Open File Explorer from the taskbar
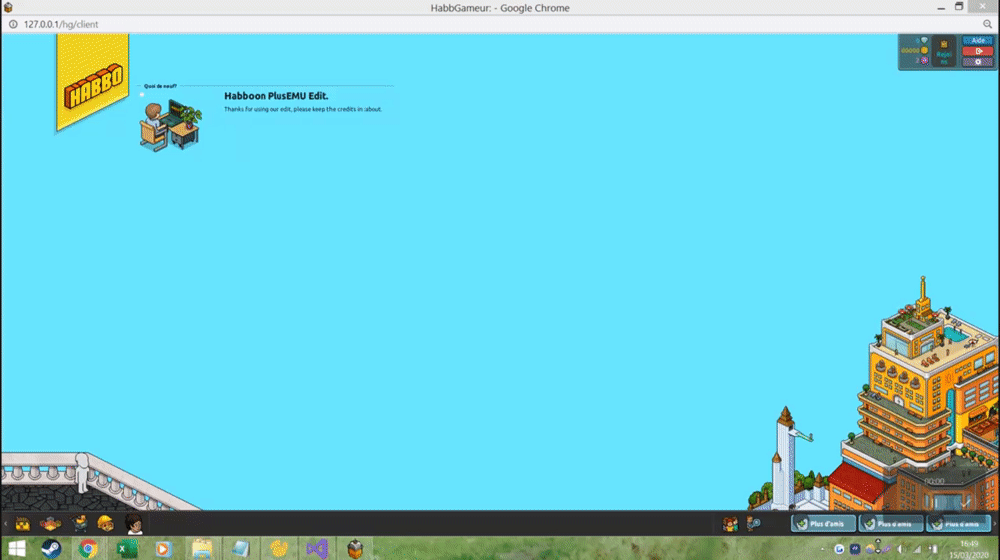 pos(202,548)
